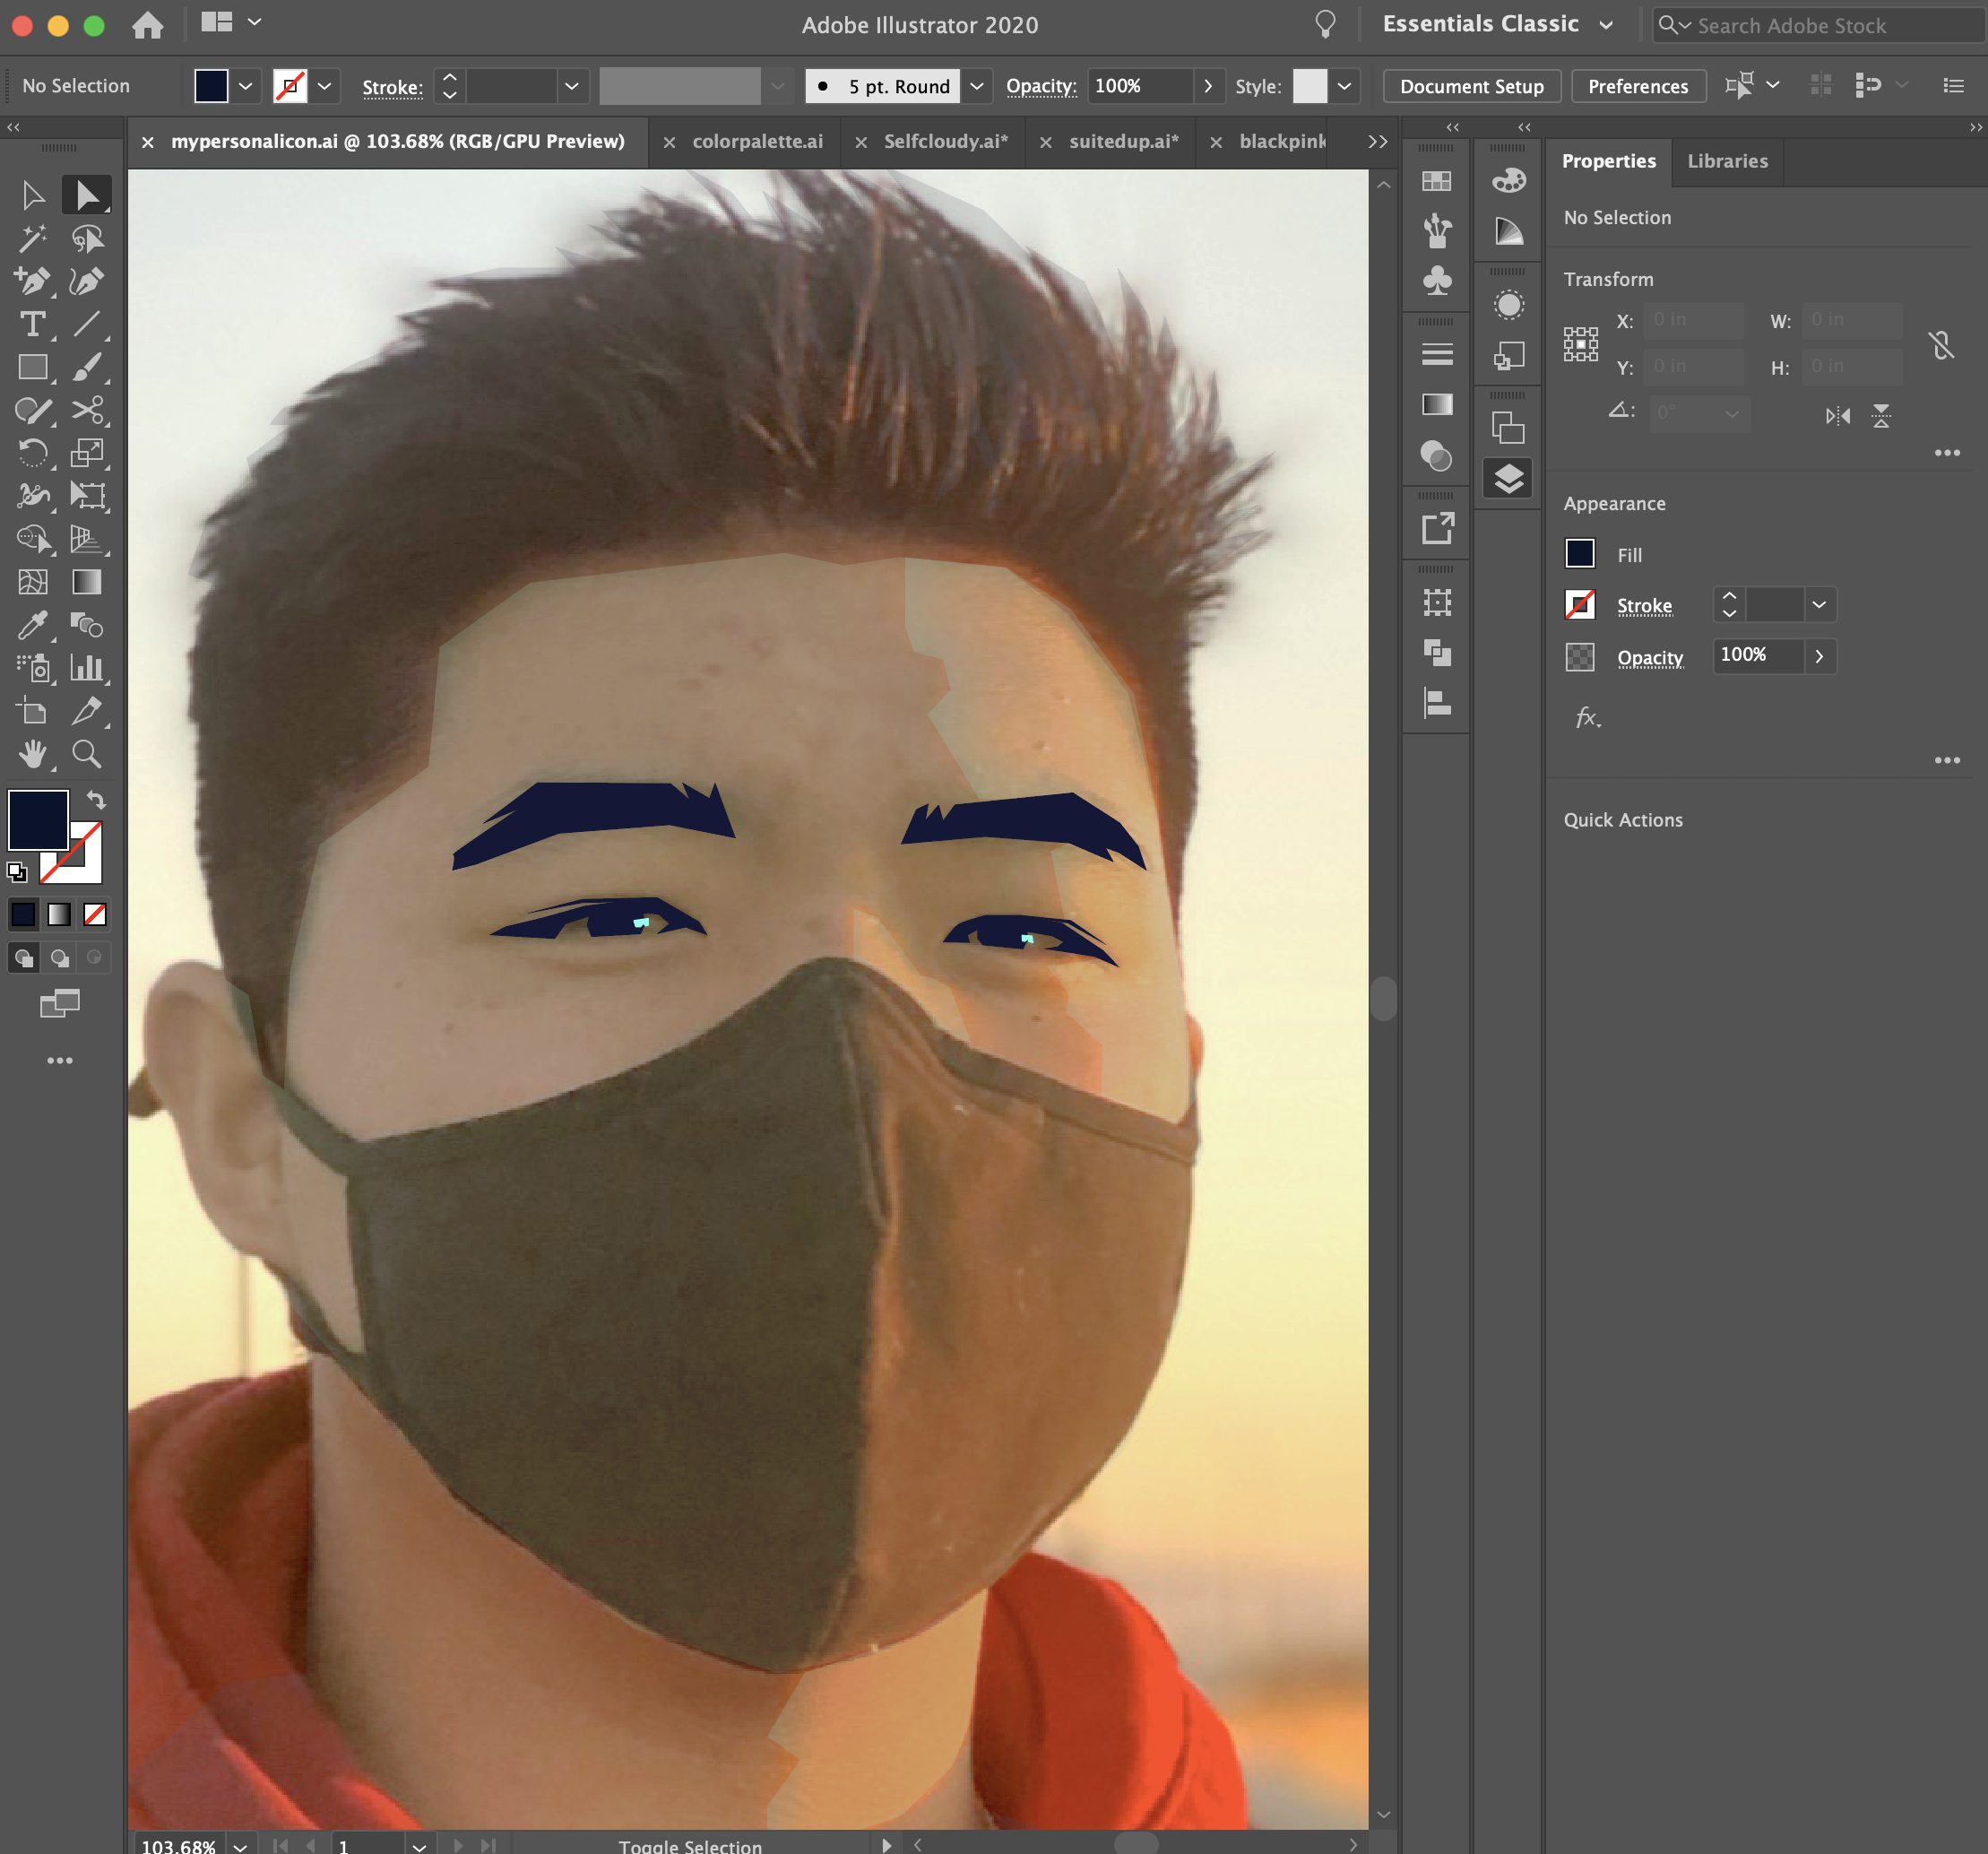Open the Symbols panel clover icon

[1437, 281]
